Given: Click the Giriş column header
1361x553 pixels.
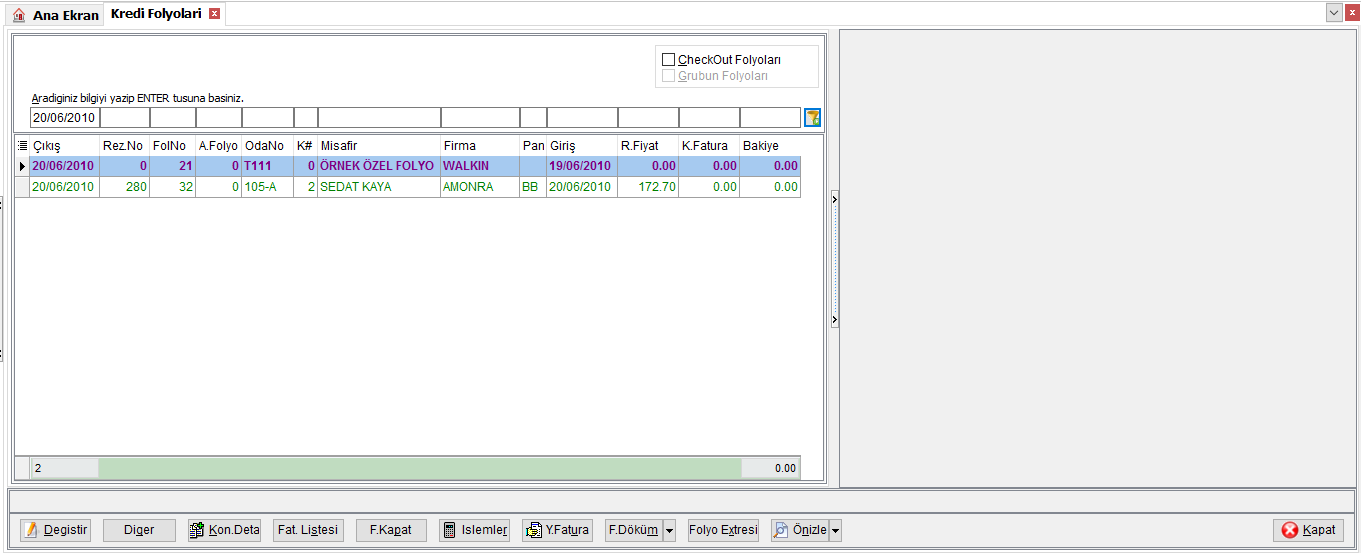Looking at the screenshot, I should click(x=582, y=146).
